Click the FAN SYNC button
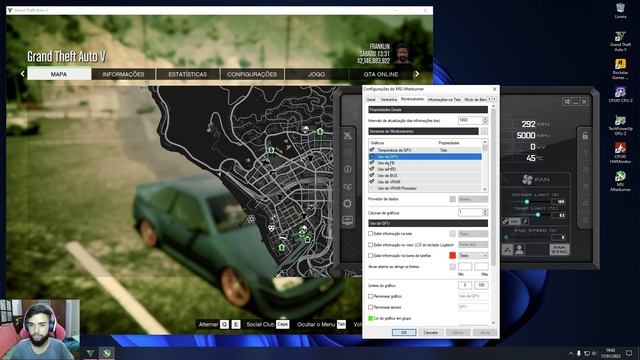 pyautogui.click(x=559, y=249)
